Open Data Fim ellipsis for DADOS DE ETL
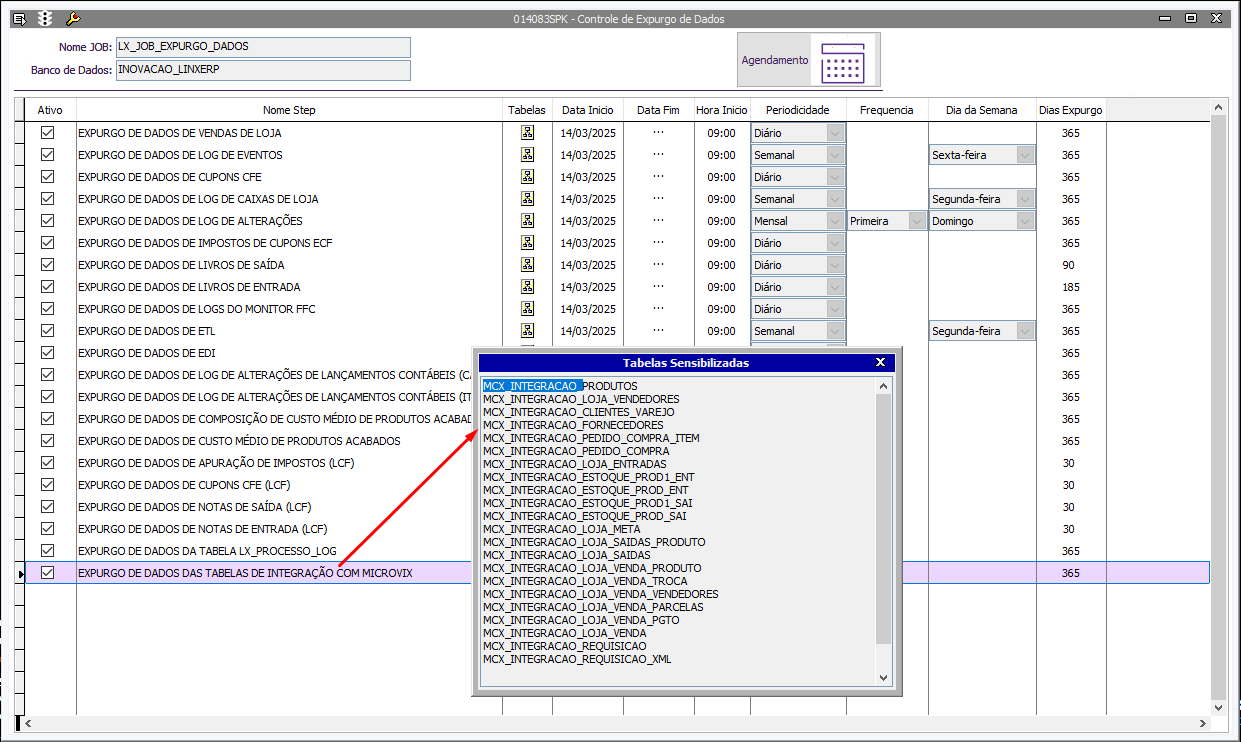Viewport: 1241px width, 742px height. point(658,330)
